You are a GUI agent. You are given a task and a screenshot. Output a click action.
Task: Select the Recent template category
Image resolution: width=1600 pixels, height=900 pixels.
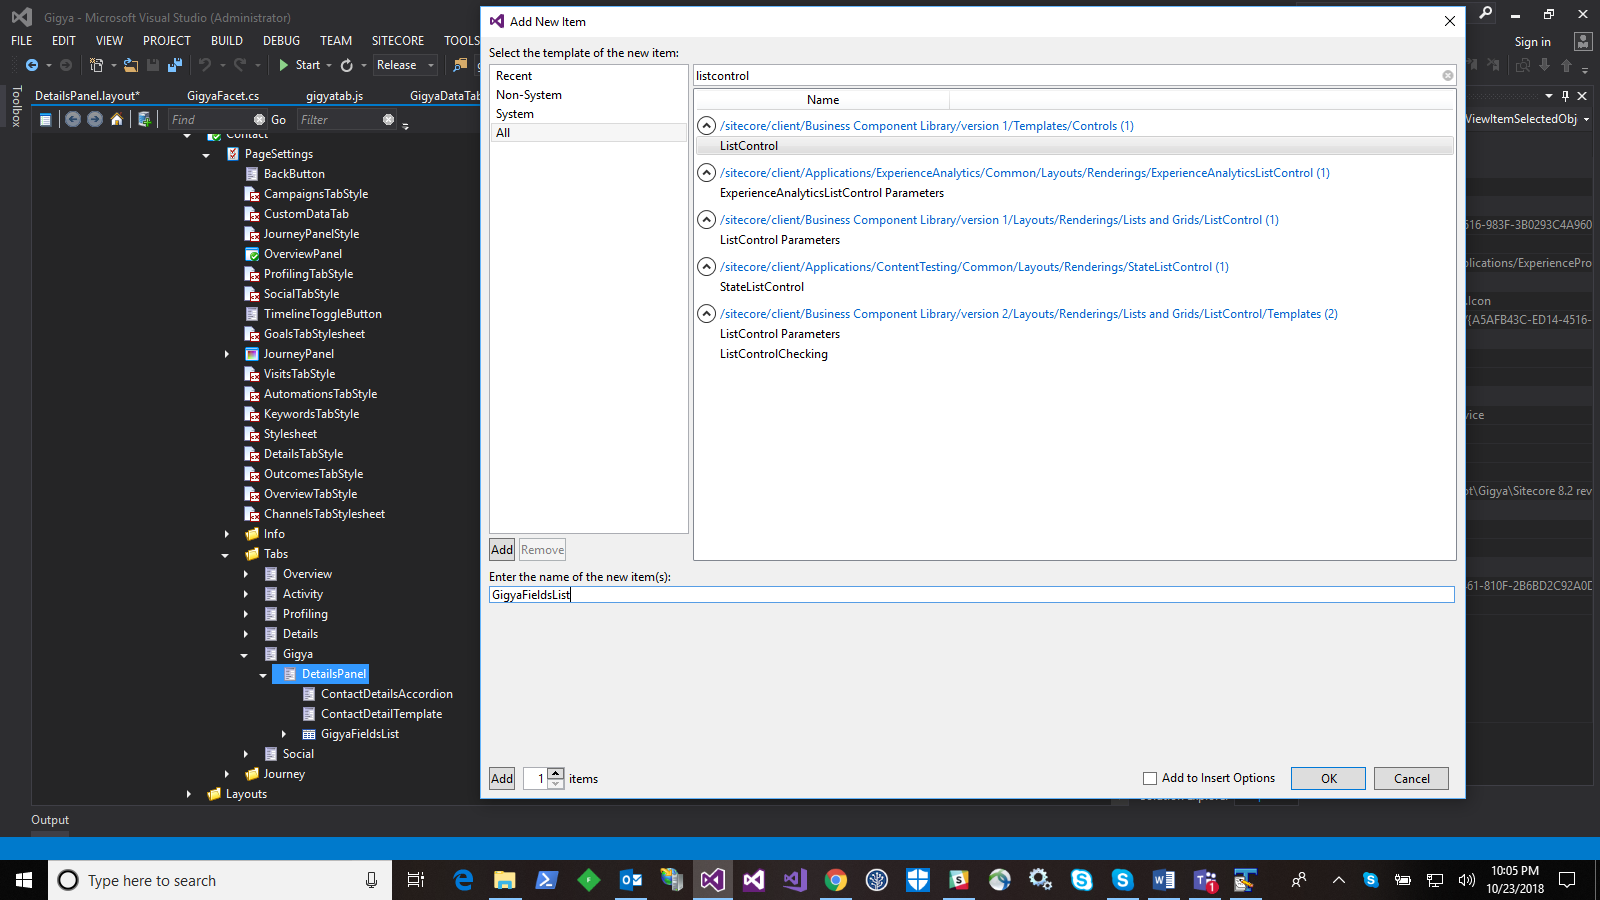588,76
